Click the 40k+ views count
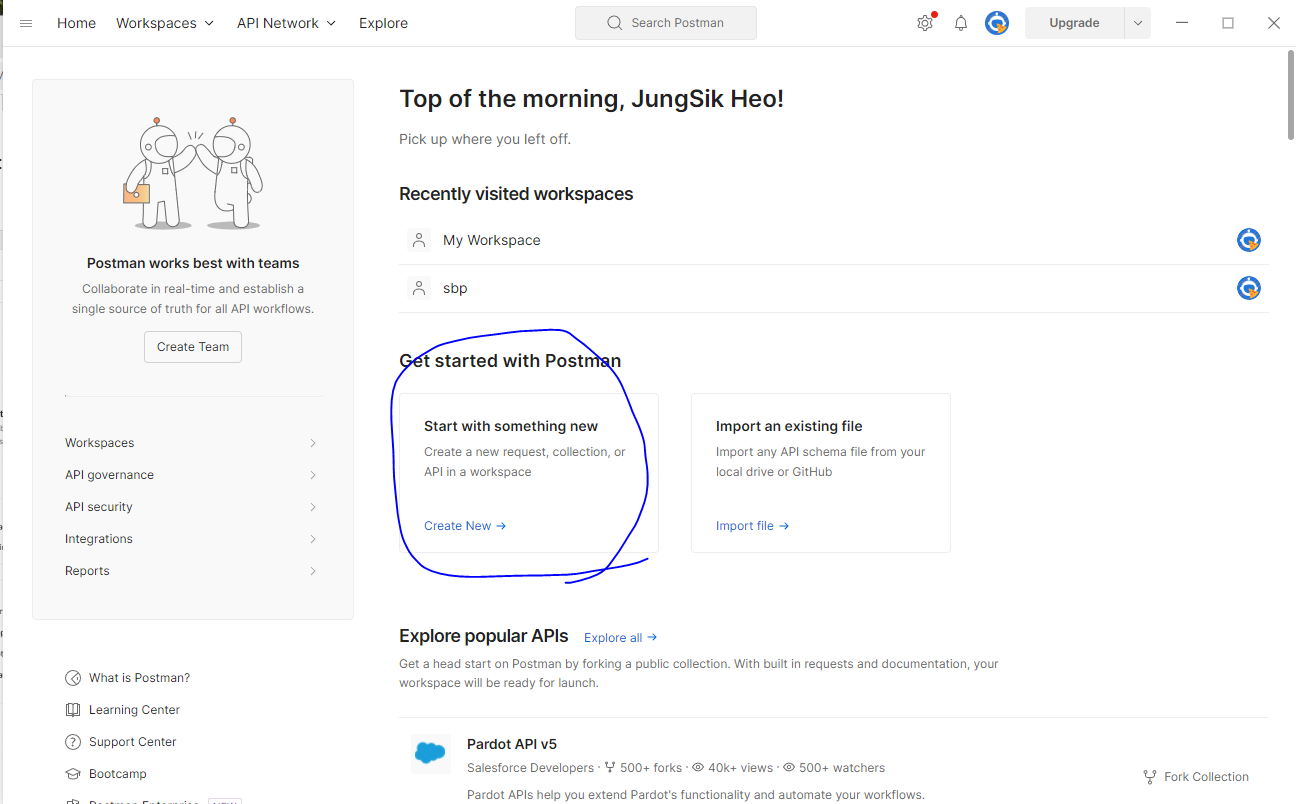This screenshot has width=1296, height=804. pos(733,768)
